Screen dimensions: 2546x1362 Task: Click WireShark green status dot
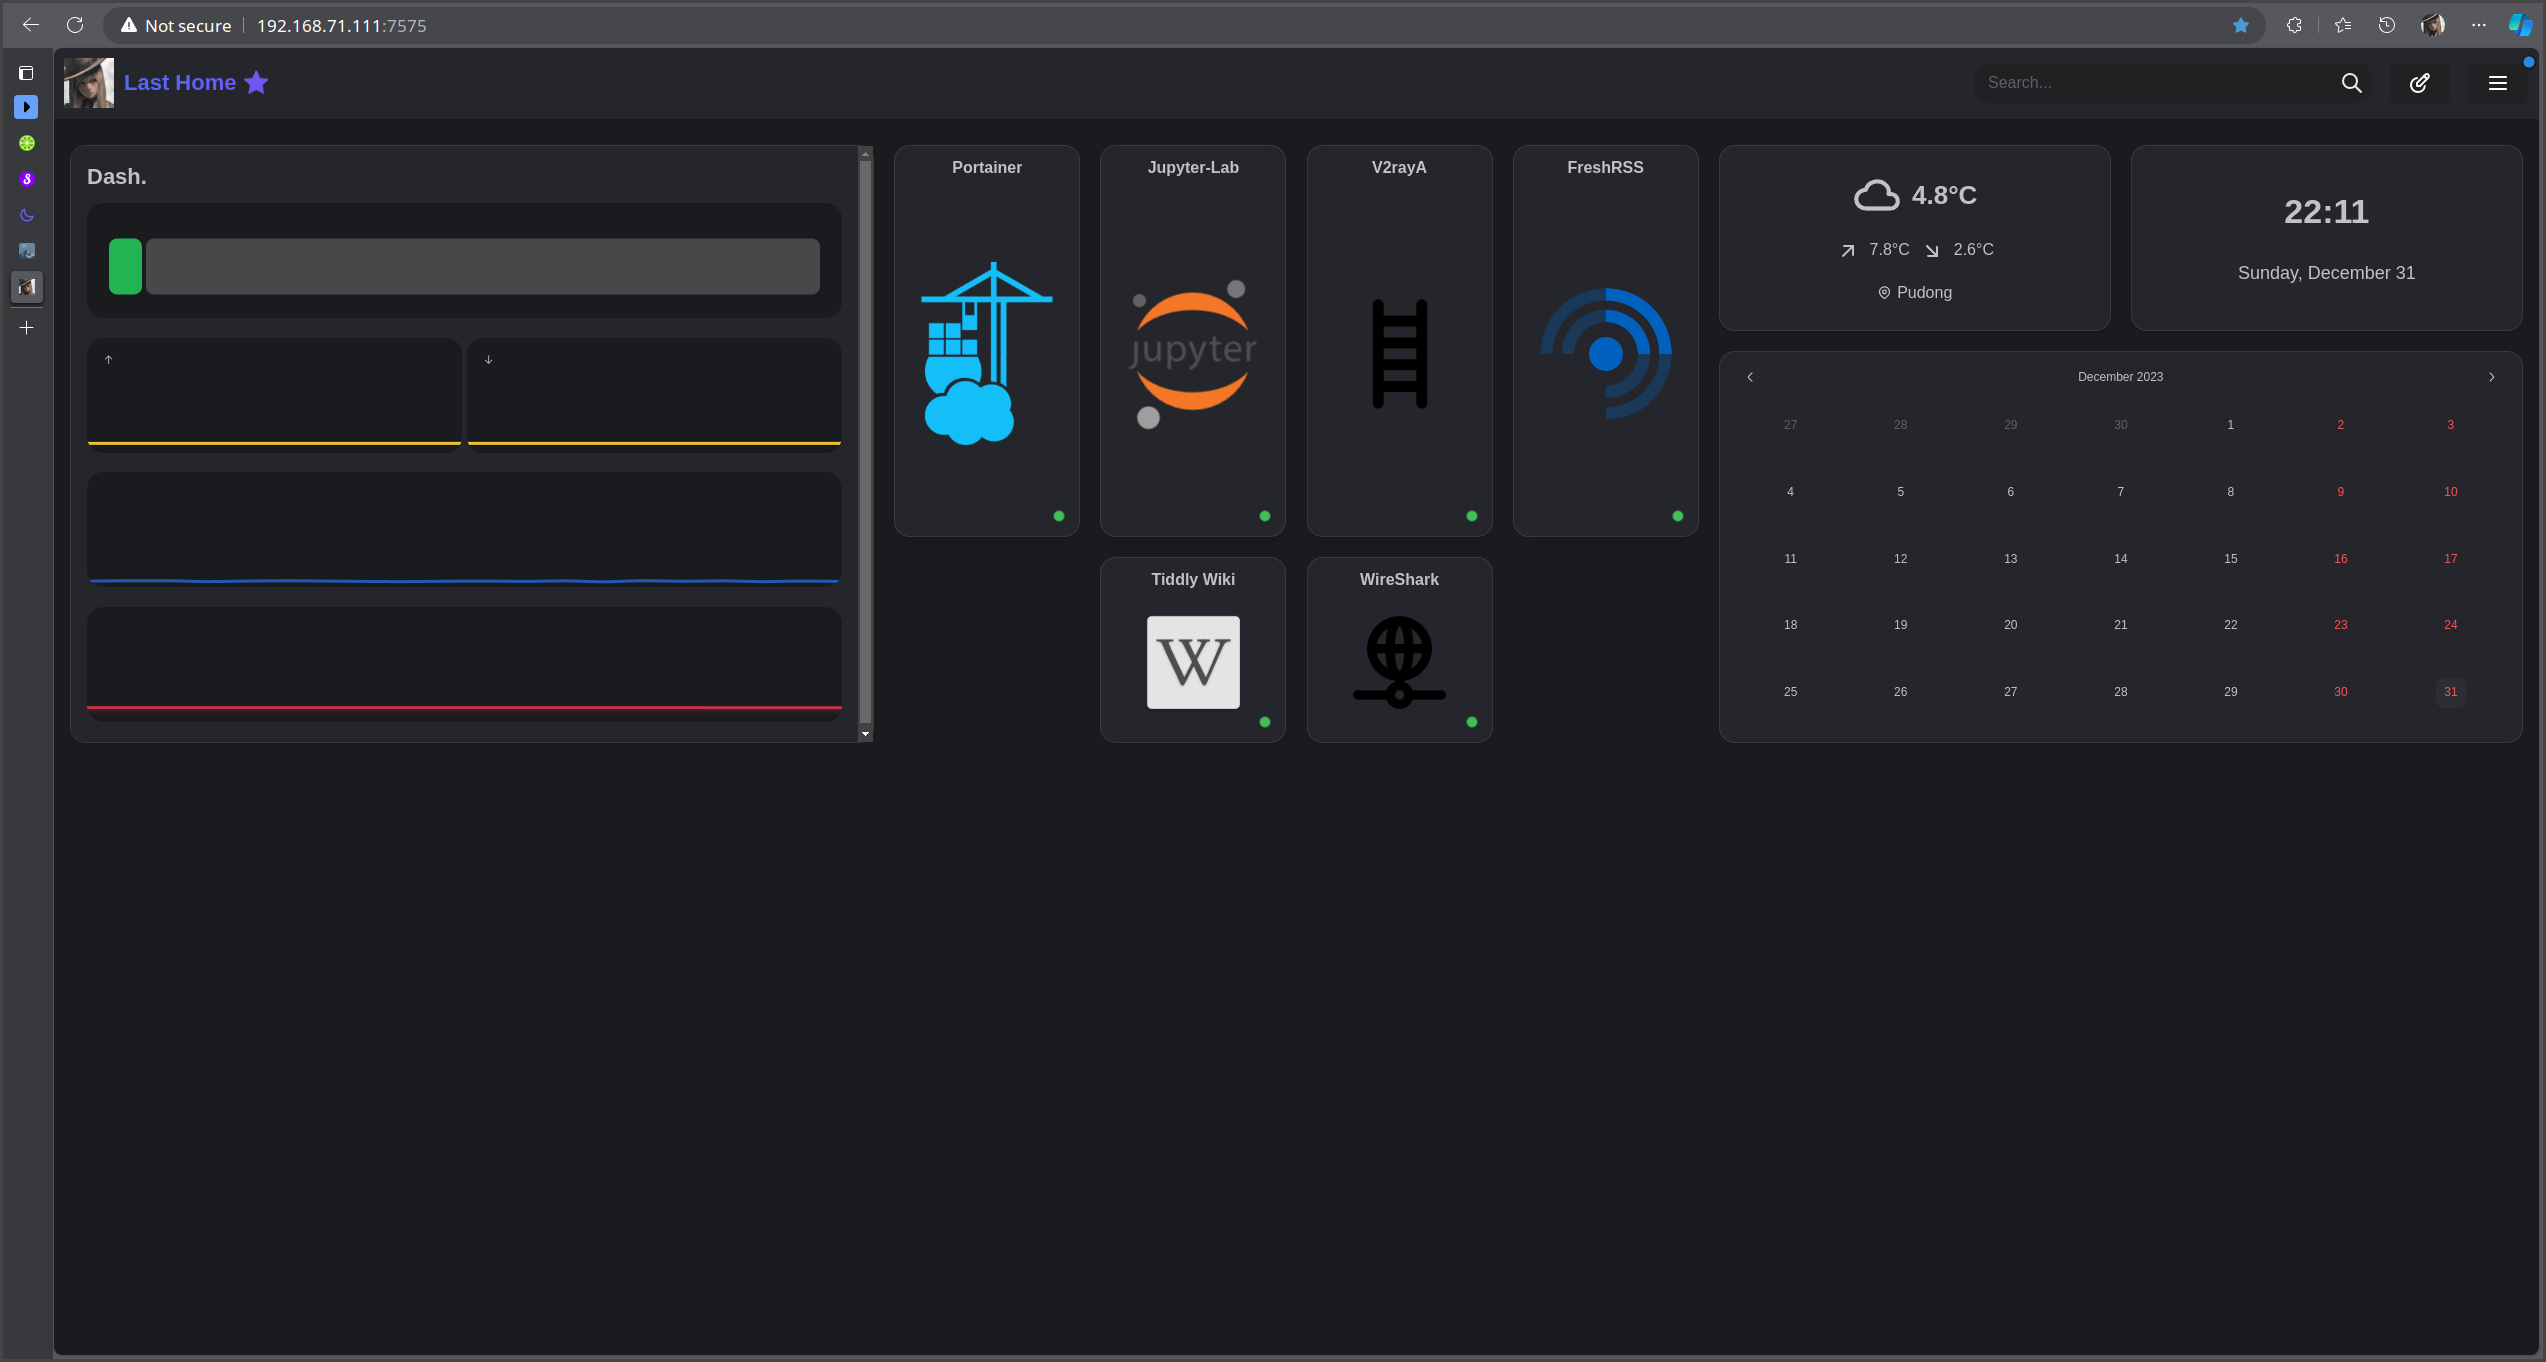point(1471,722)
